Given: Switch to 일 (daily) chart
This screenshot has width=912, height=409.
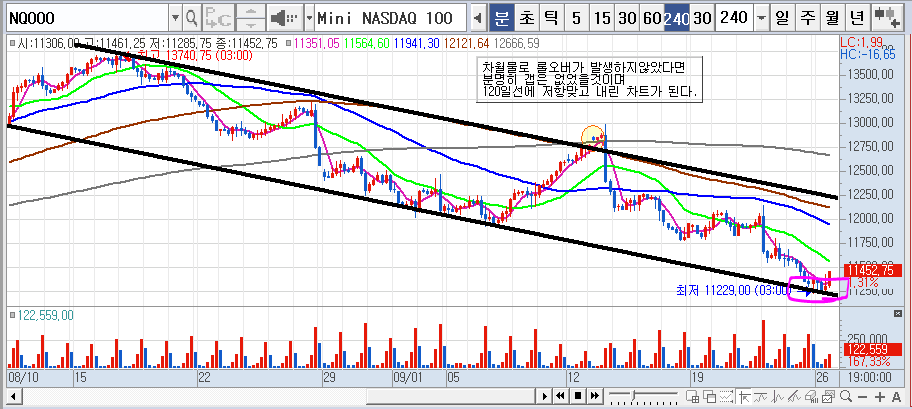Looking at the screenshot, I should [782, 18].
